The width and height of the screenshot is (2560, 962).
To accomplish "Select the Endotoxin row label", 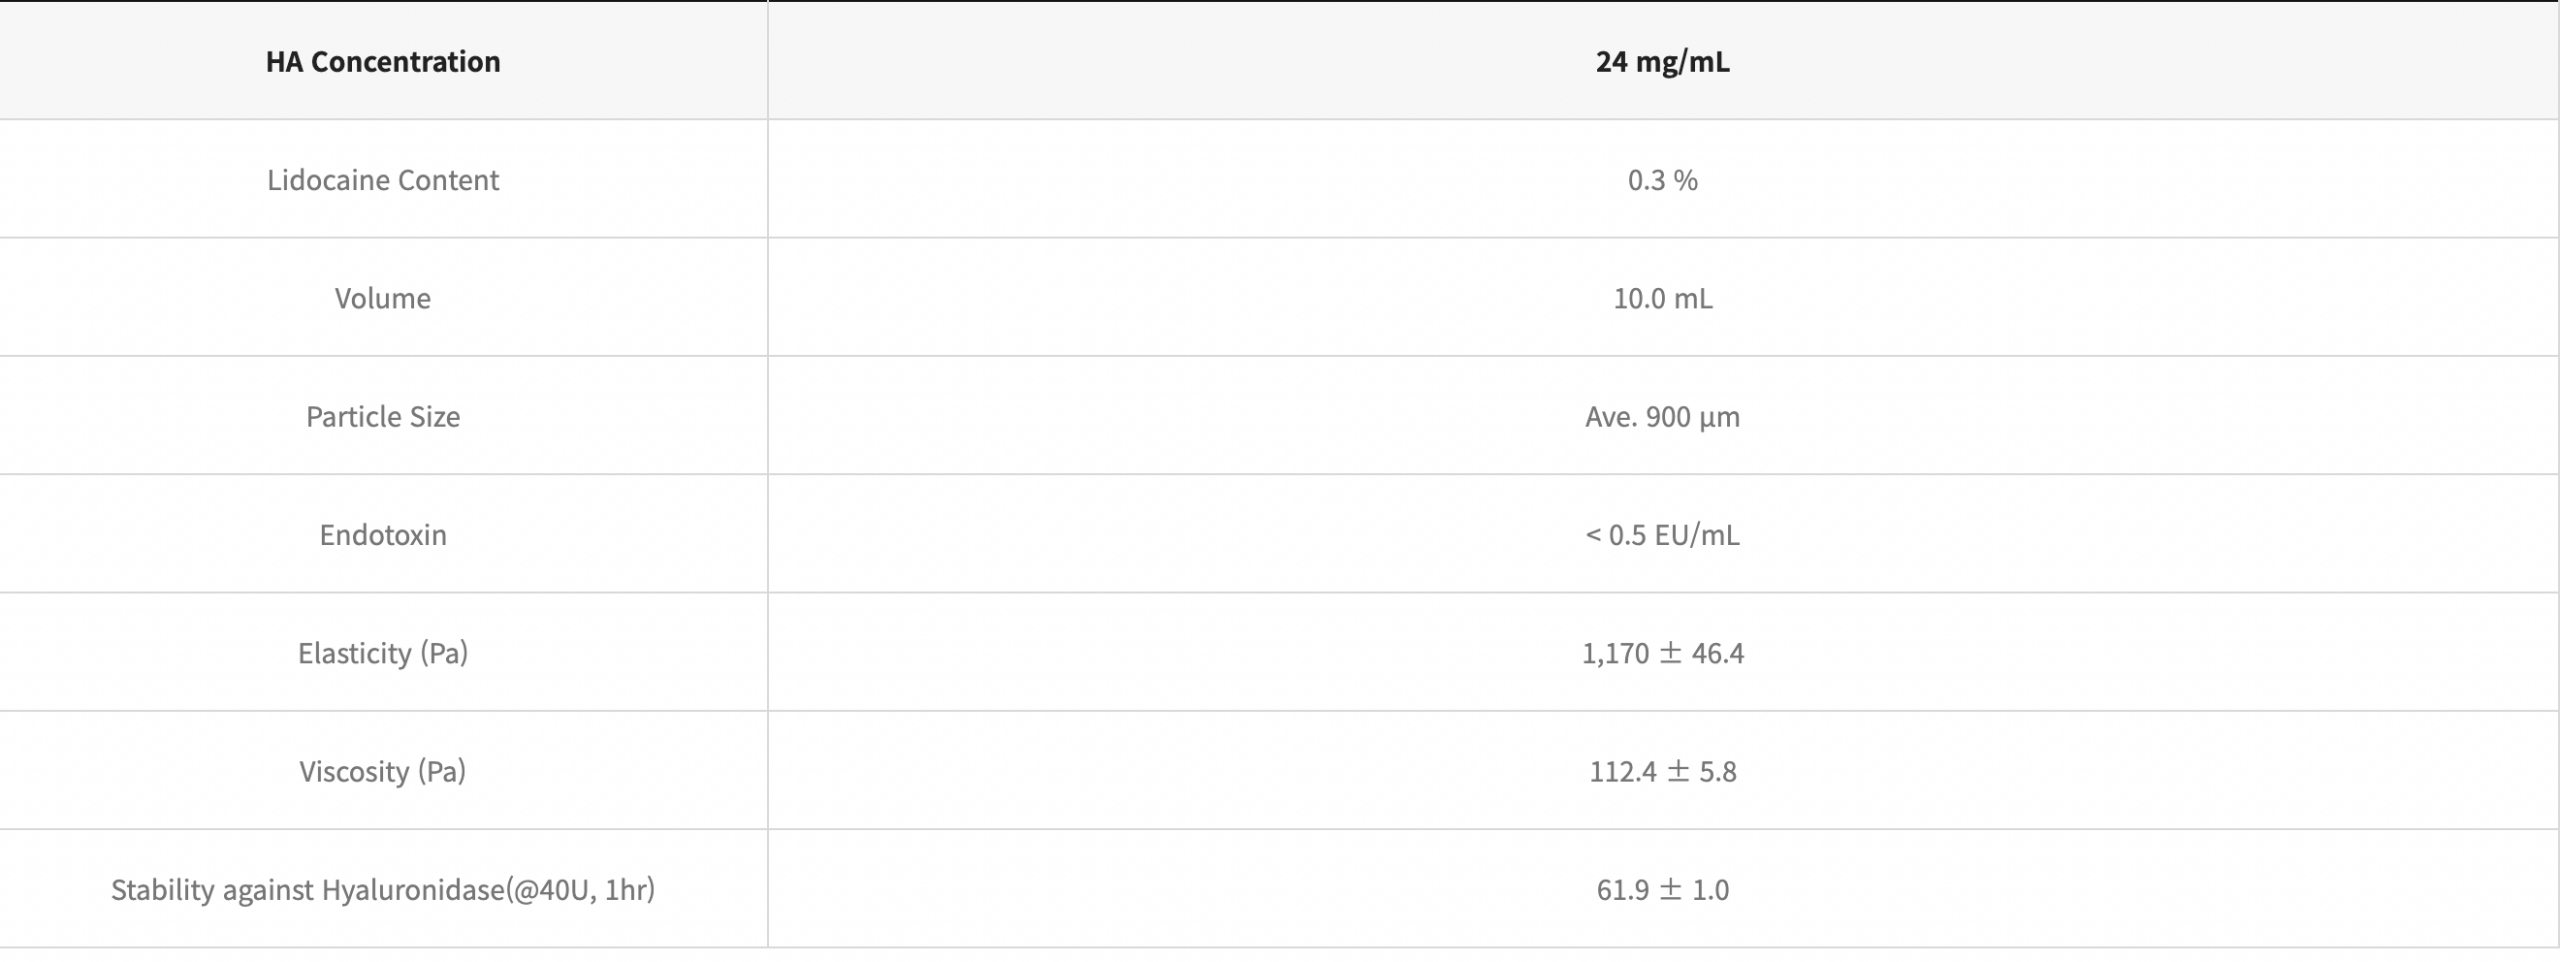I will click(383, 535).
